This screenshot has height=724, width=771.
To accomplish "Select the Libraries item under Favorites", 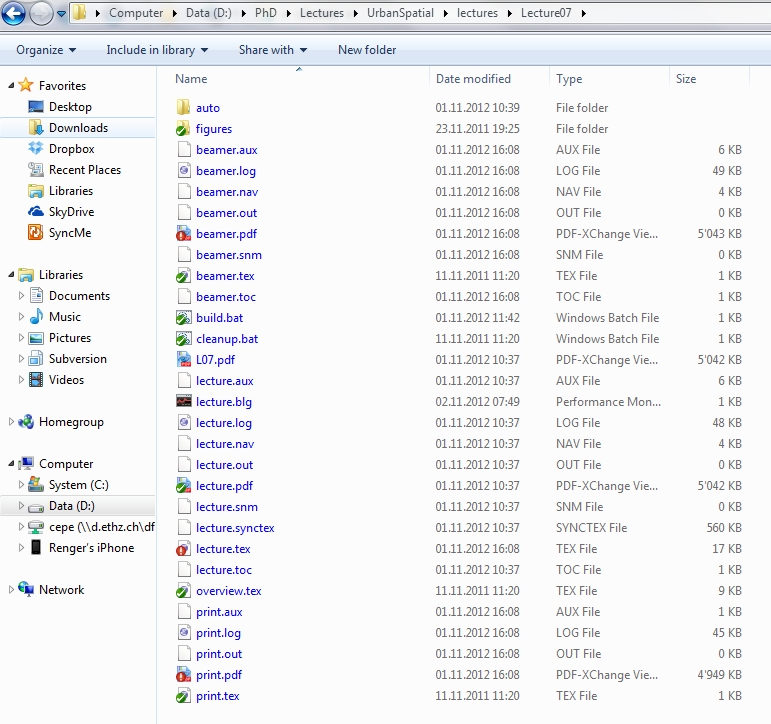I will (x=71, y=191).
